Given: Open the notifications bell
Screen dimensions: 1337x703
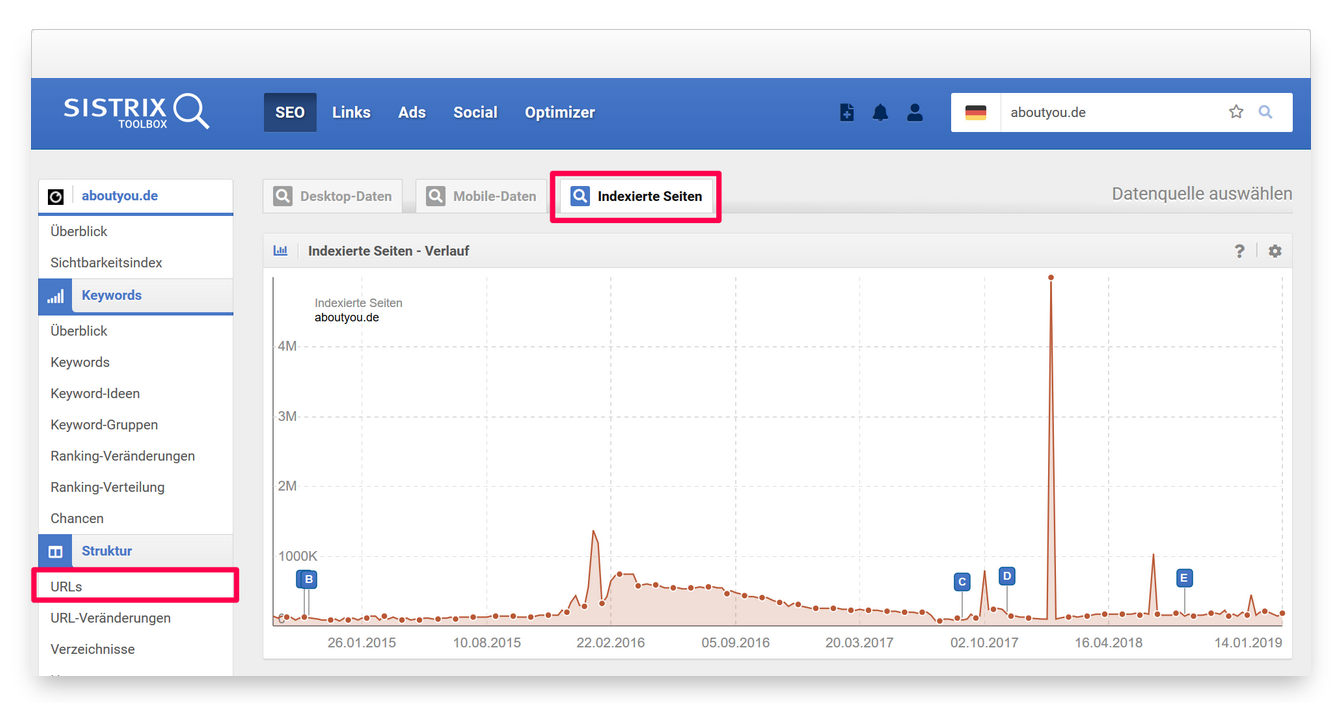Looking at the screenshot, I should 880,113.
